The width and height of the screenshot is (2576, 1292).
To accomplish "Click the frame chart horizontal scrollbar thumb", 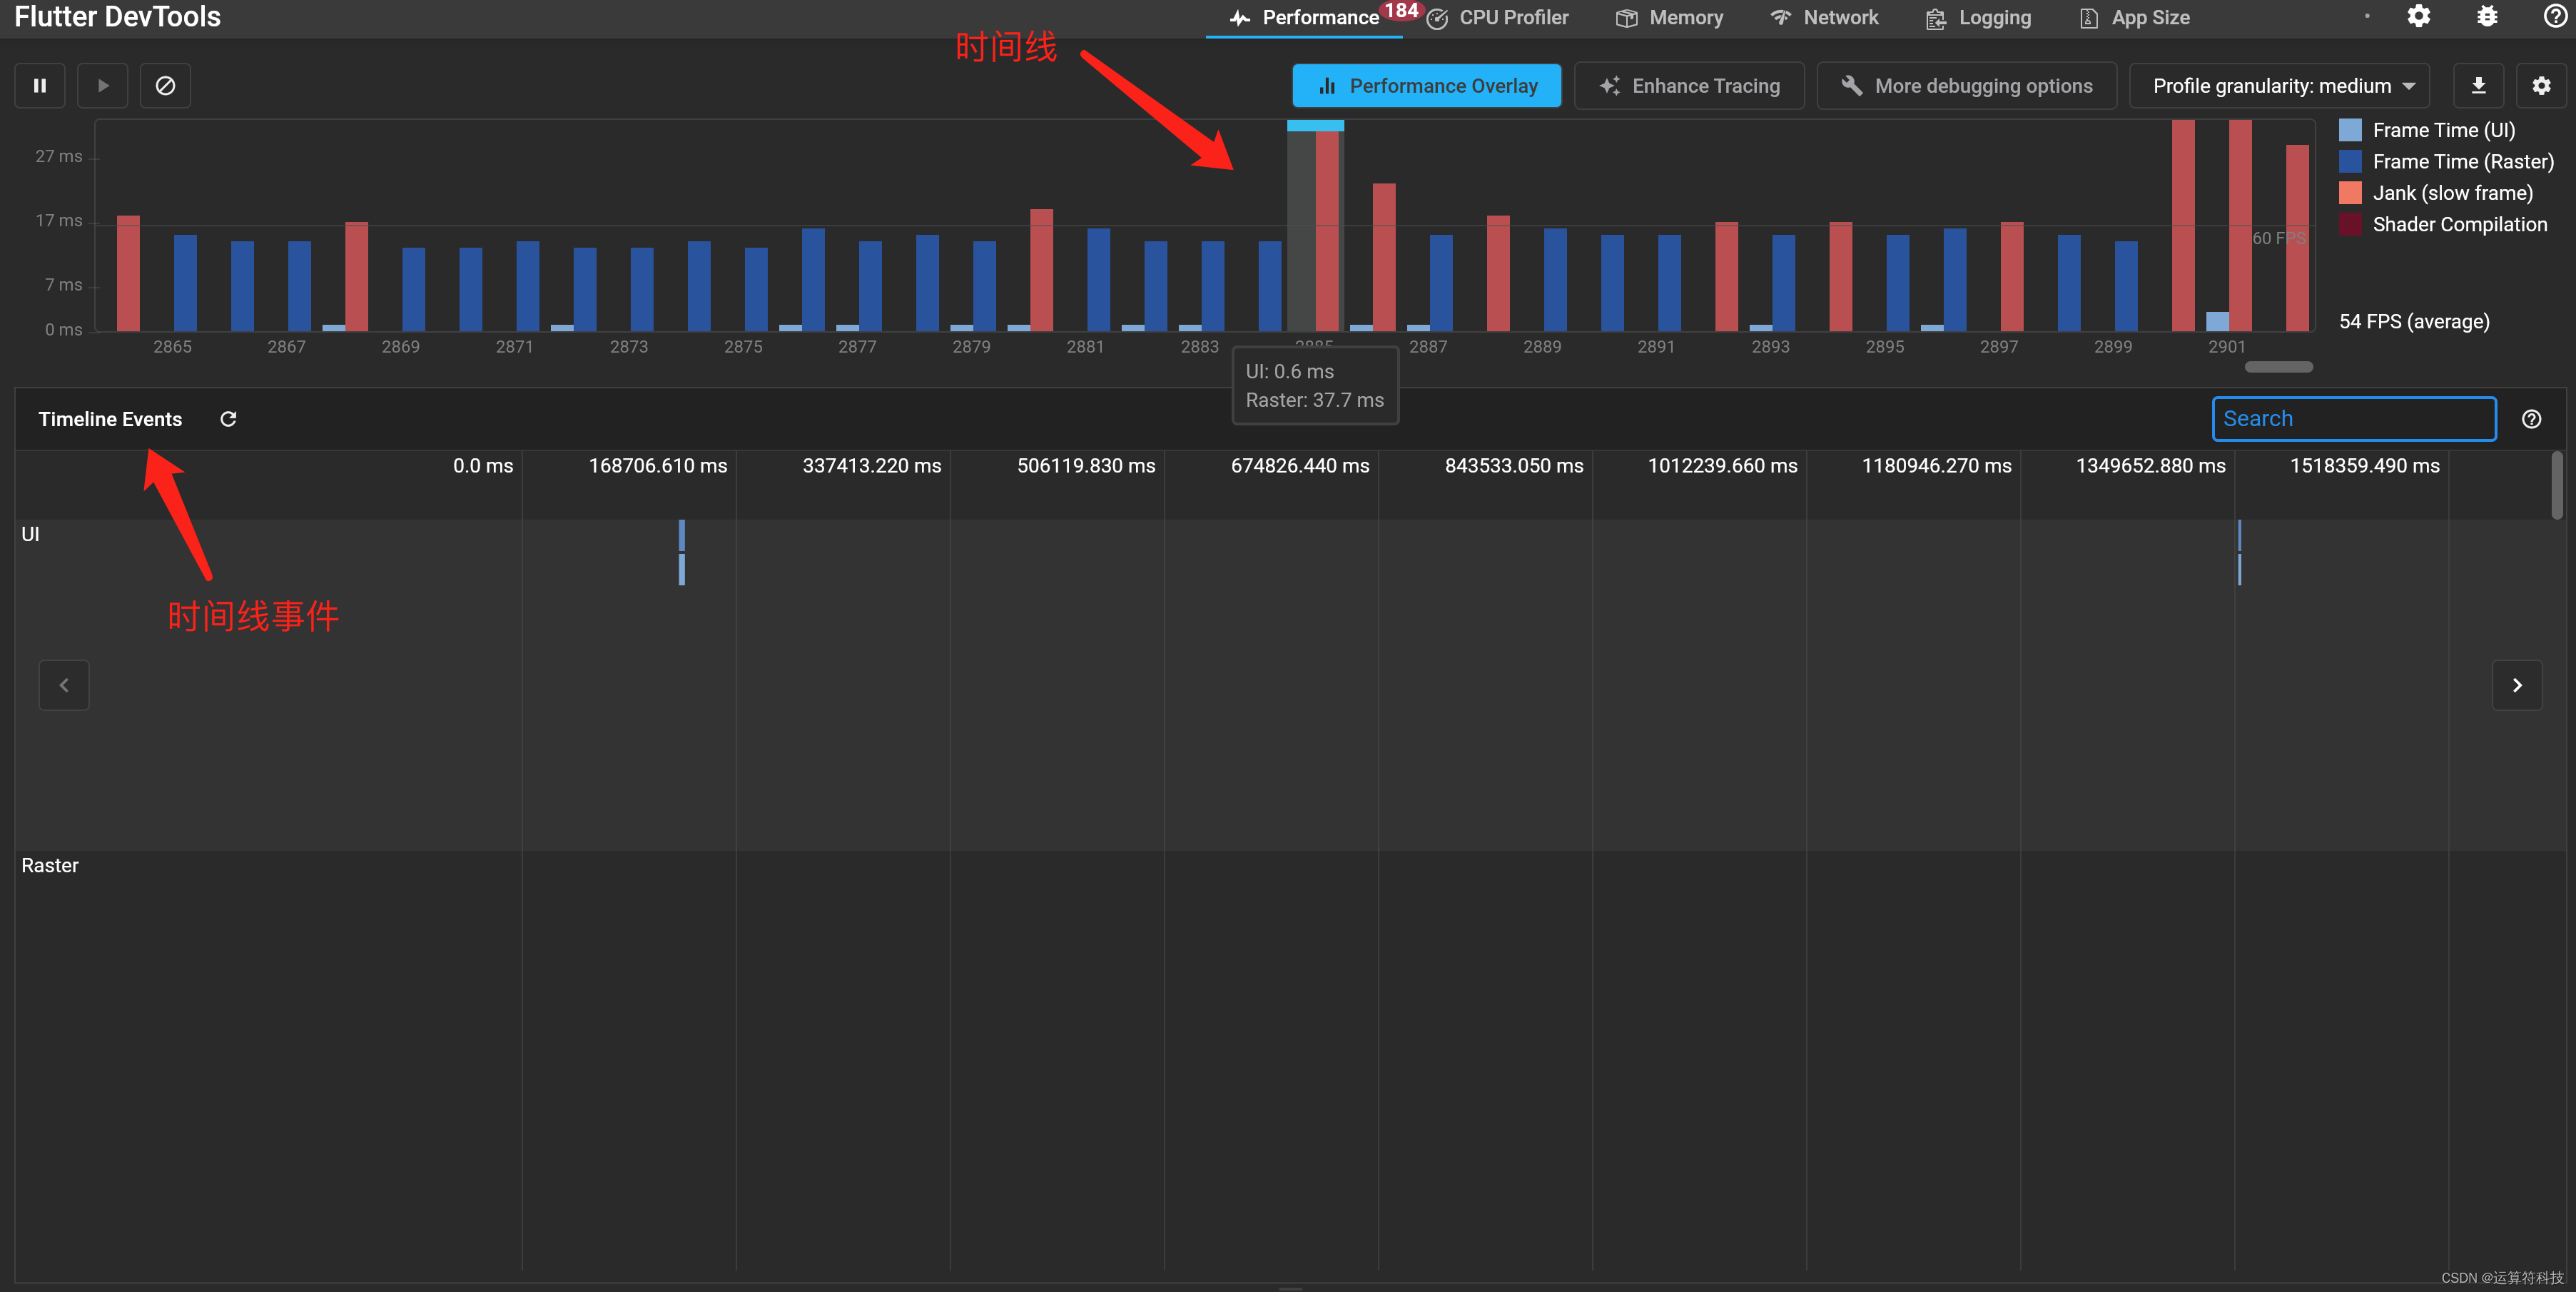I will pyautogui.click(x=2278, y=367).
